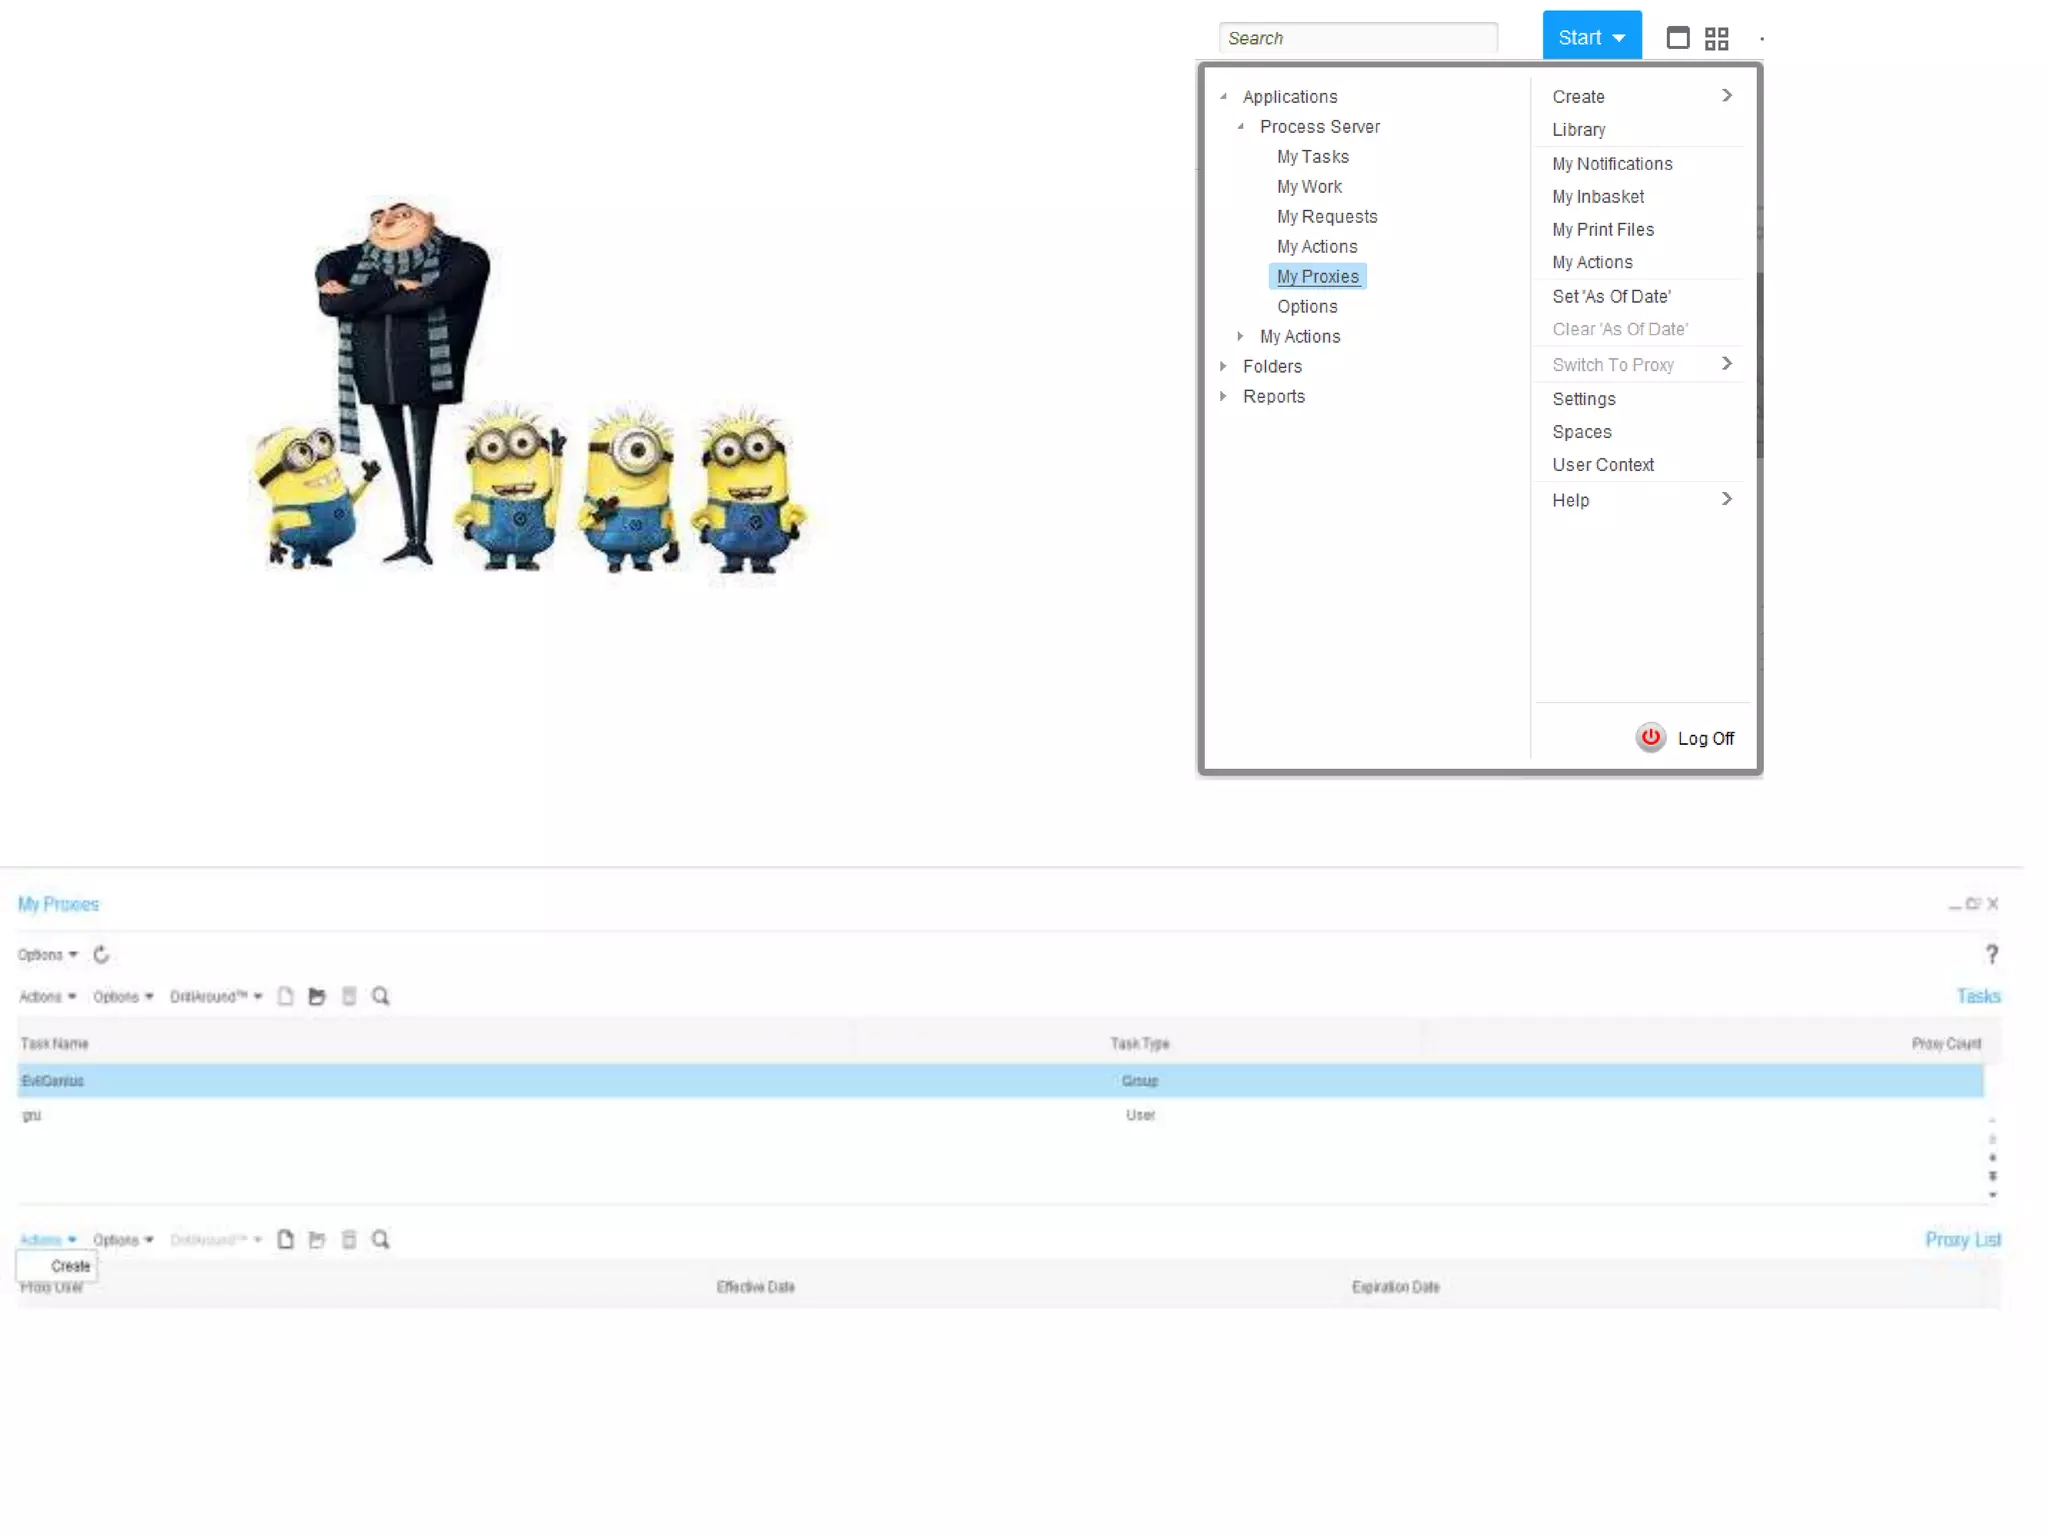Choose Create from Actions dropdown menu
This screenshot has height=1536, width=2048.
[70, 1266]
